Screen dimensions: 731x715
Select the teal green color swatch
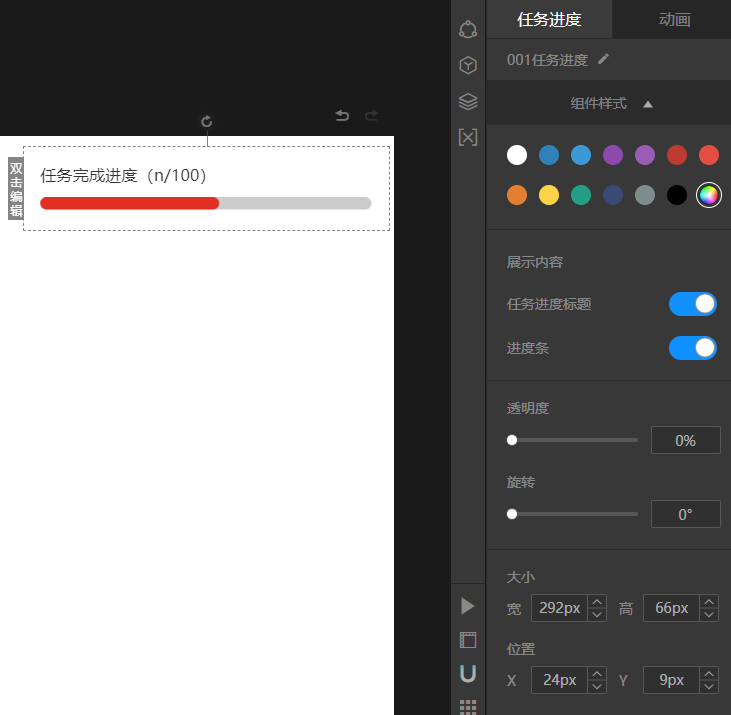click(581, 195)
